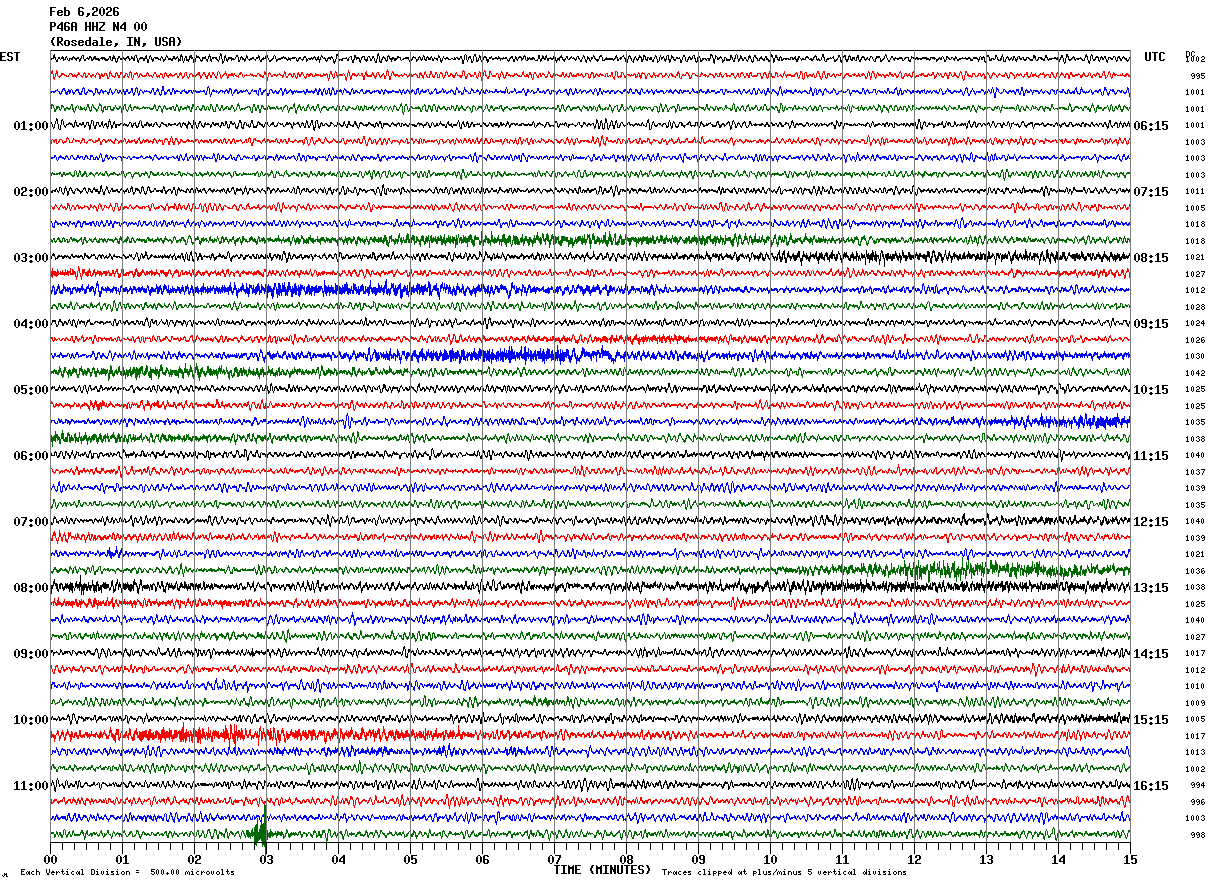Select the 09:00 EST time label

[x=31, y=654]
